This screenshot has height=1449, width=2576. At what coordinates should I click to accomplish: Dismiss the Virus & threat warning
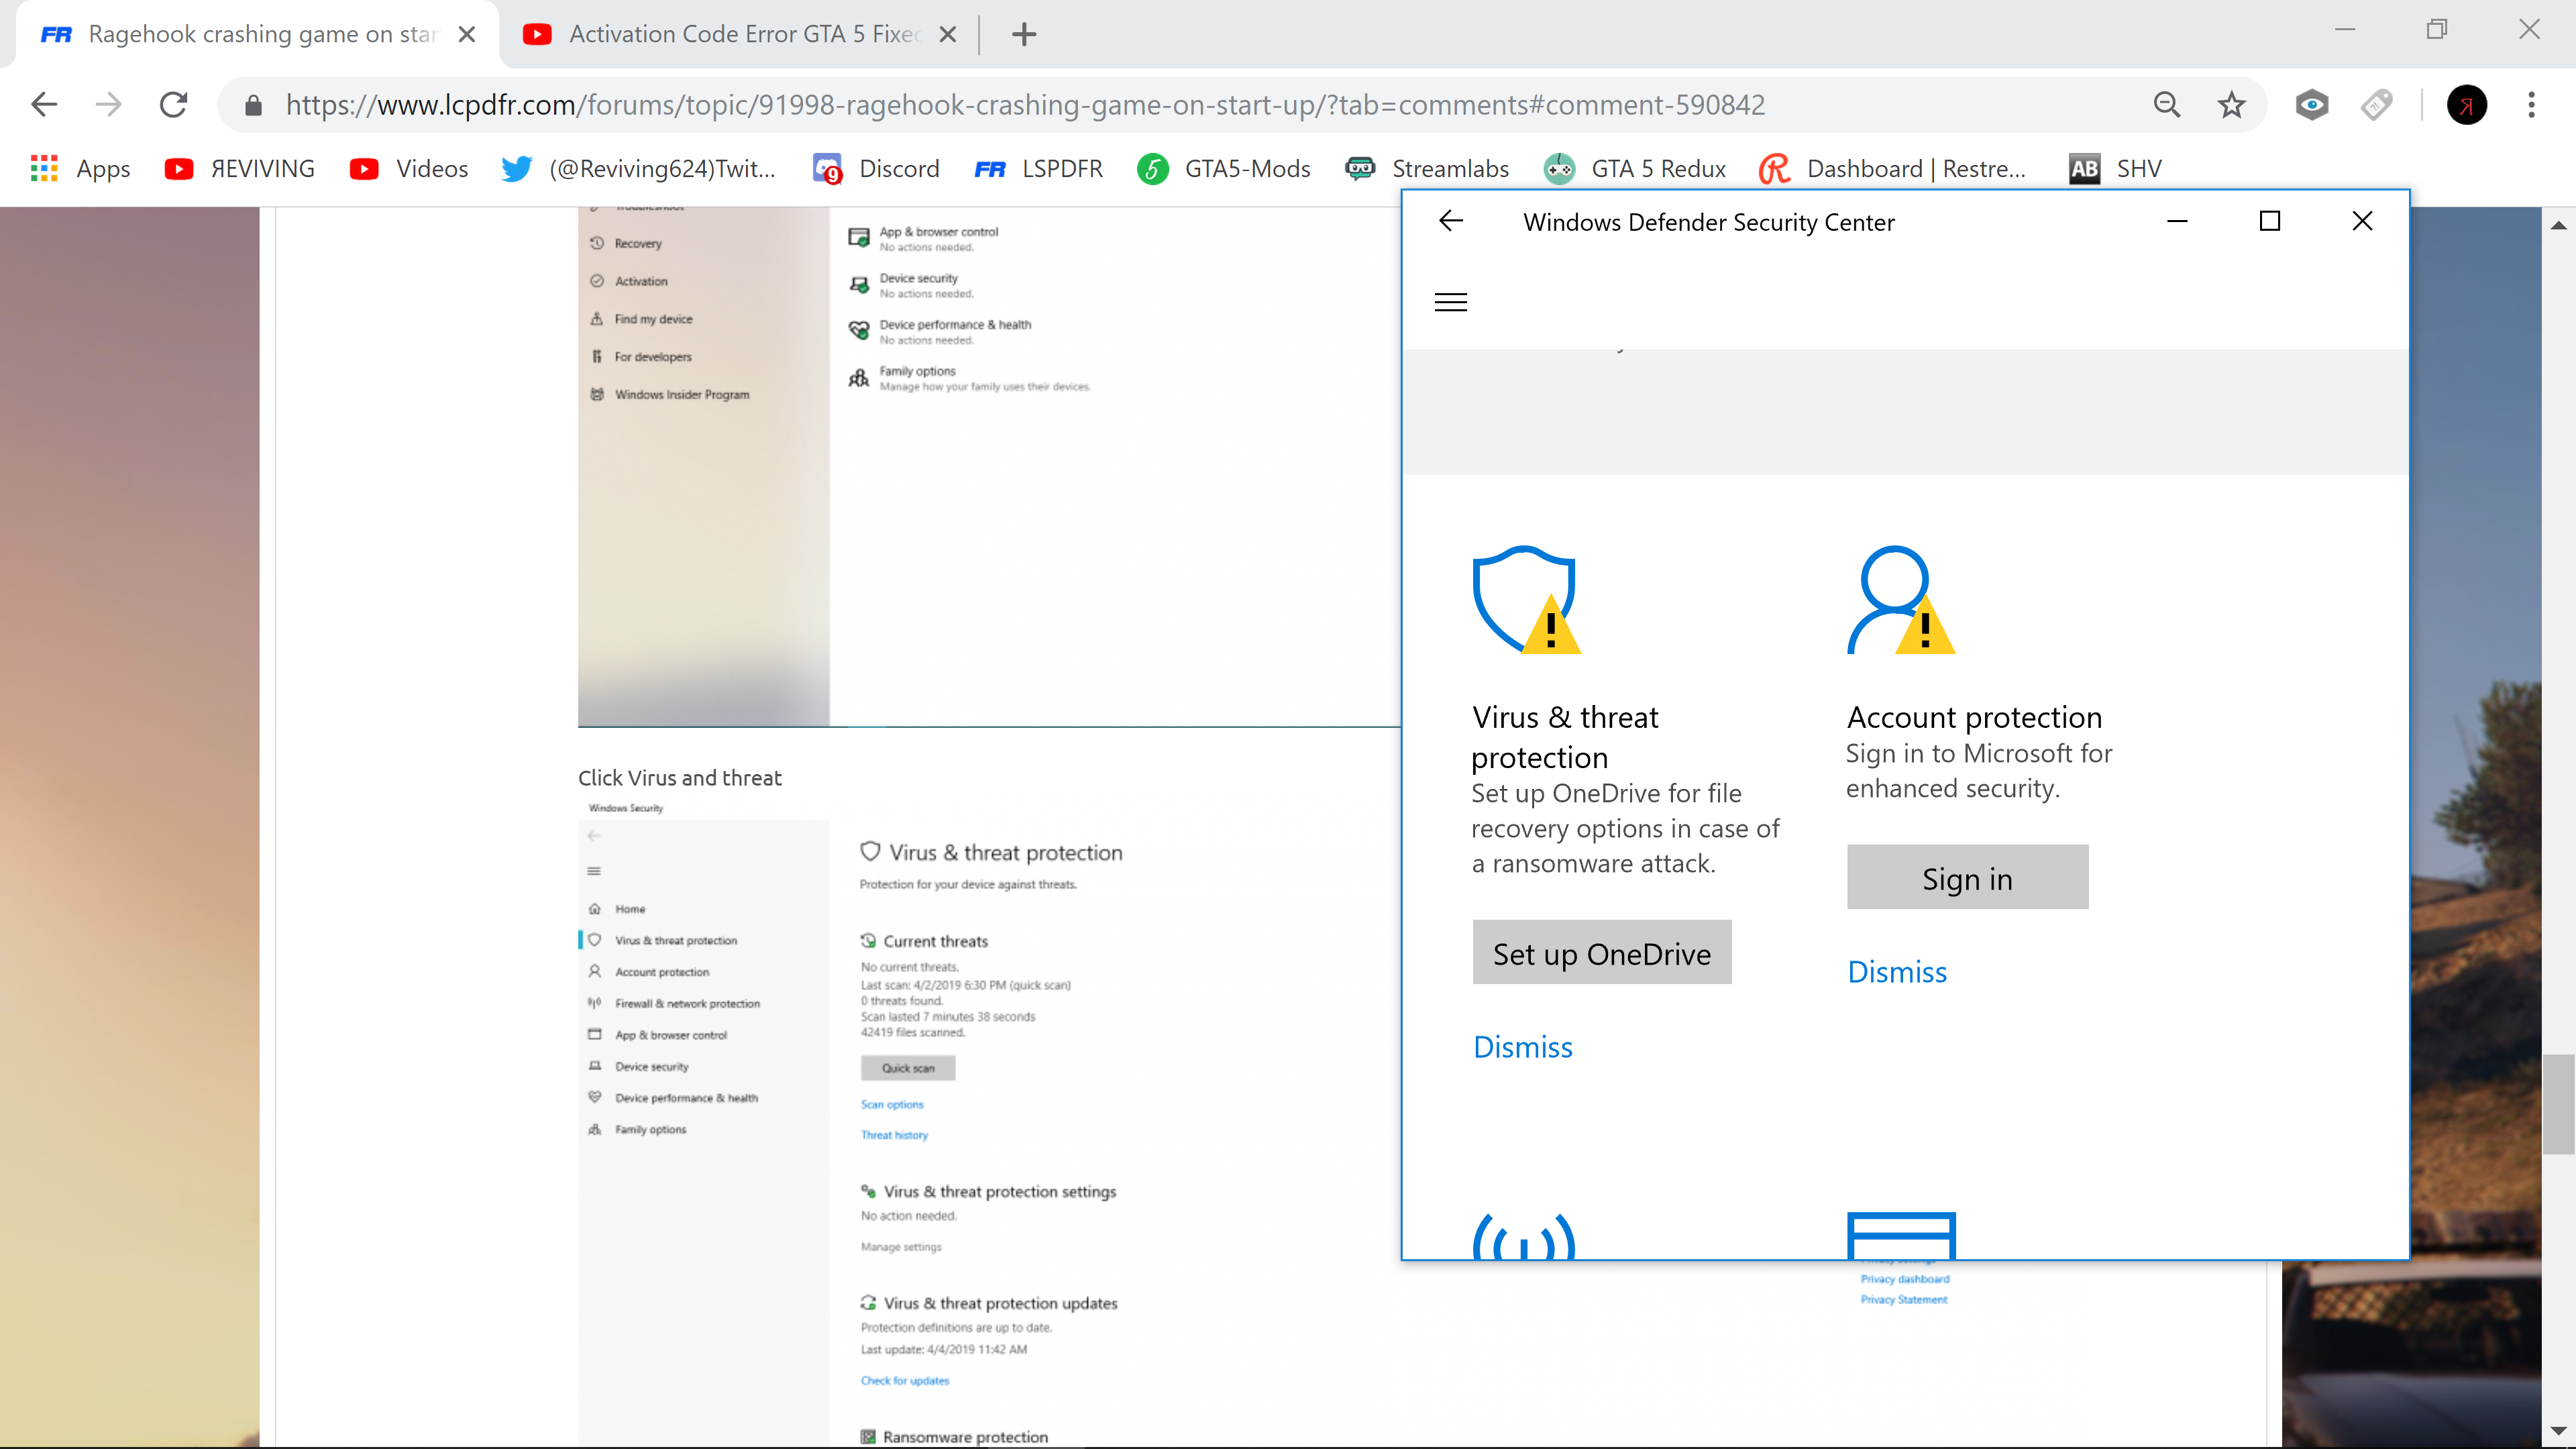pyautogui.click(x=1522, y=1046)
